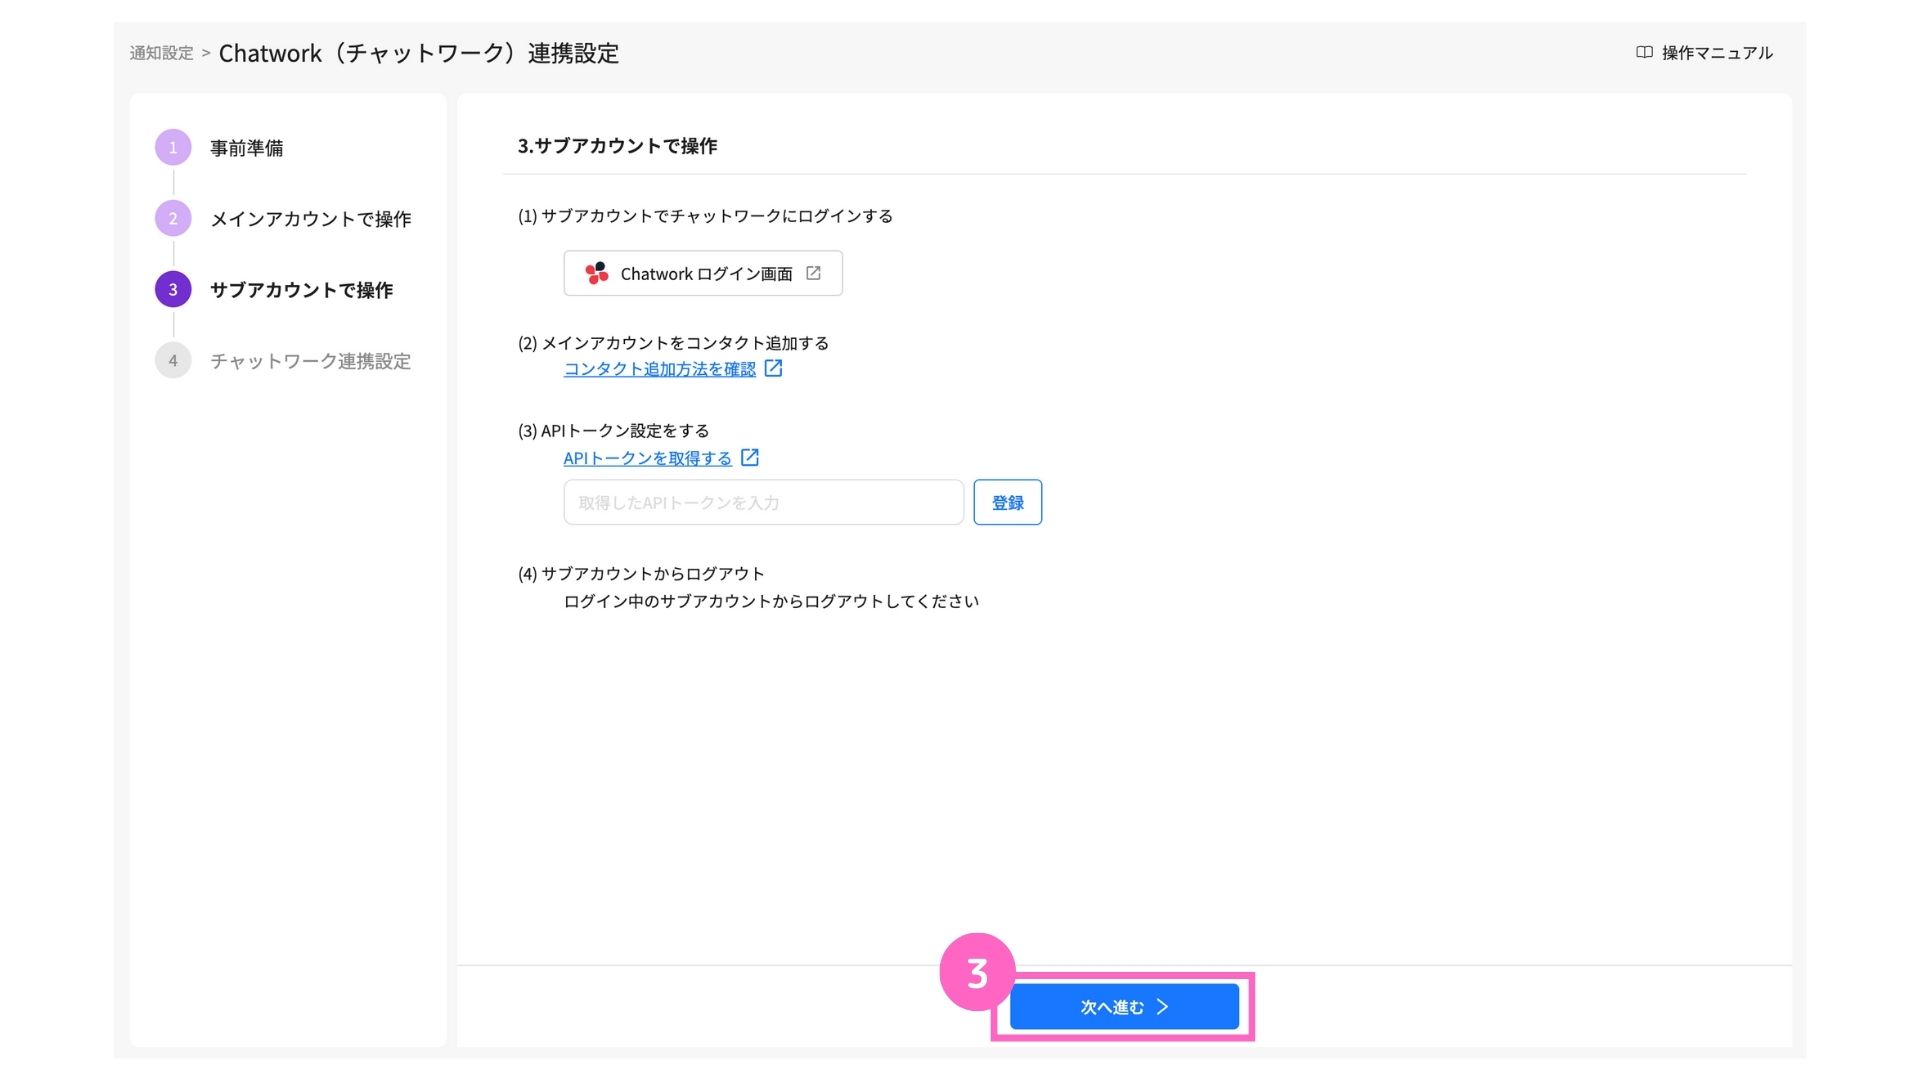The image size is (1920, 1080).
Task: Click text (1) サブアカウントでチャットワークにログインする
Action: pyautogui.click(x=705, y=216)
